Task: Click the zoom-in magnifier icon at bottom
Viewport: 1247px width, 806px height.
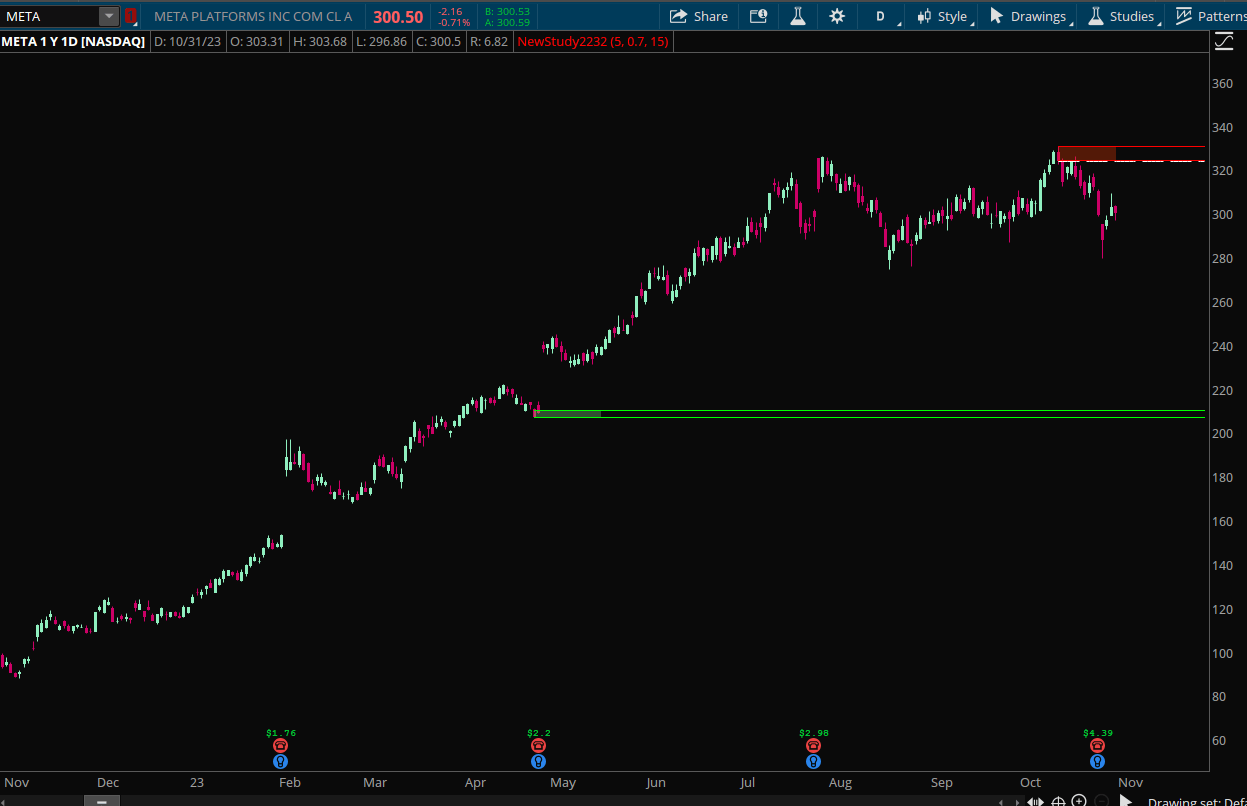Action: click(1079, 800)
